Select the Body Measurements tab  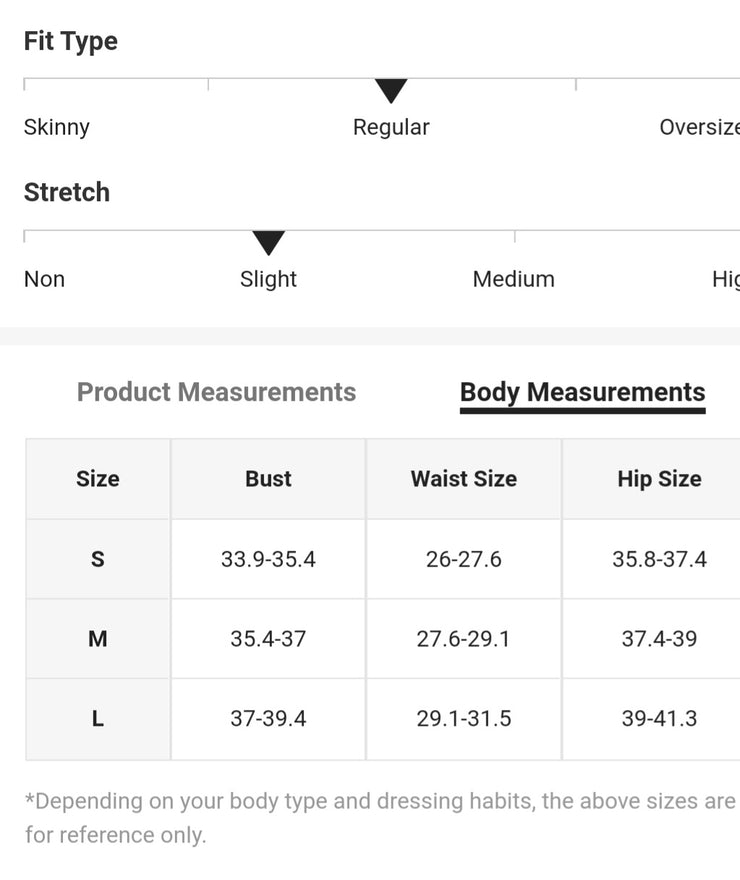[x=582, y=392]
